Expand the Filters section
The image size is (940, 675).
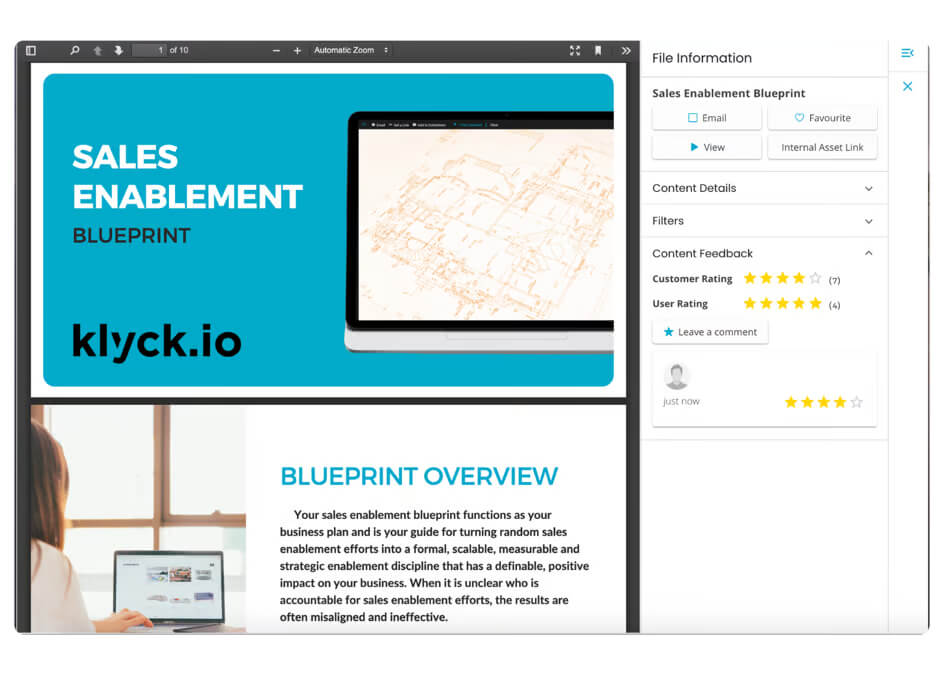pos(763,221)
